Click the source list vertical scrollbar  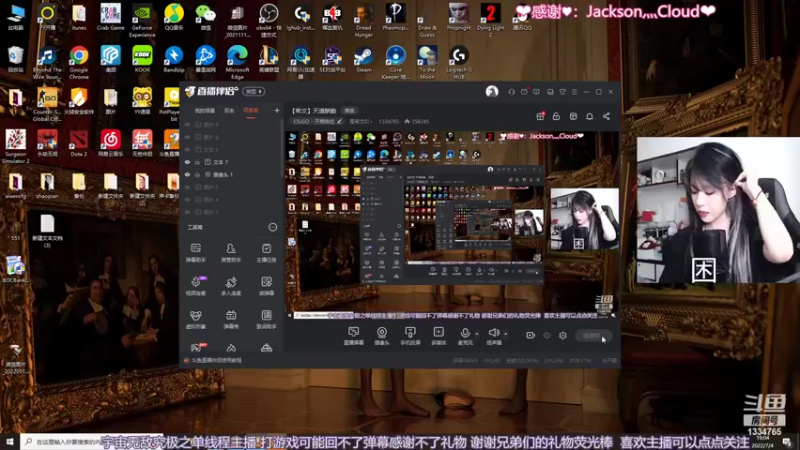[x=282, y=148]
